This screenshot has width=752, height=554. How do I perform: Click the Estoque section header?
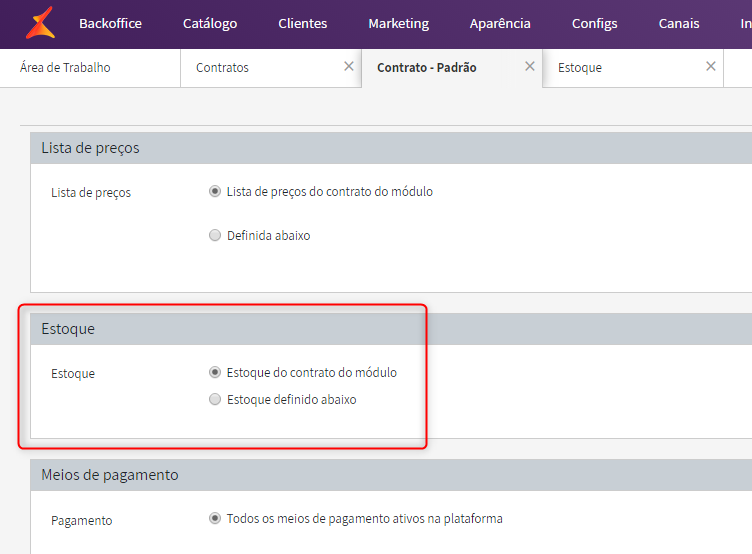[x=391, y=329]
